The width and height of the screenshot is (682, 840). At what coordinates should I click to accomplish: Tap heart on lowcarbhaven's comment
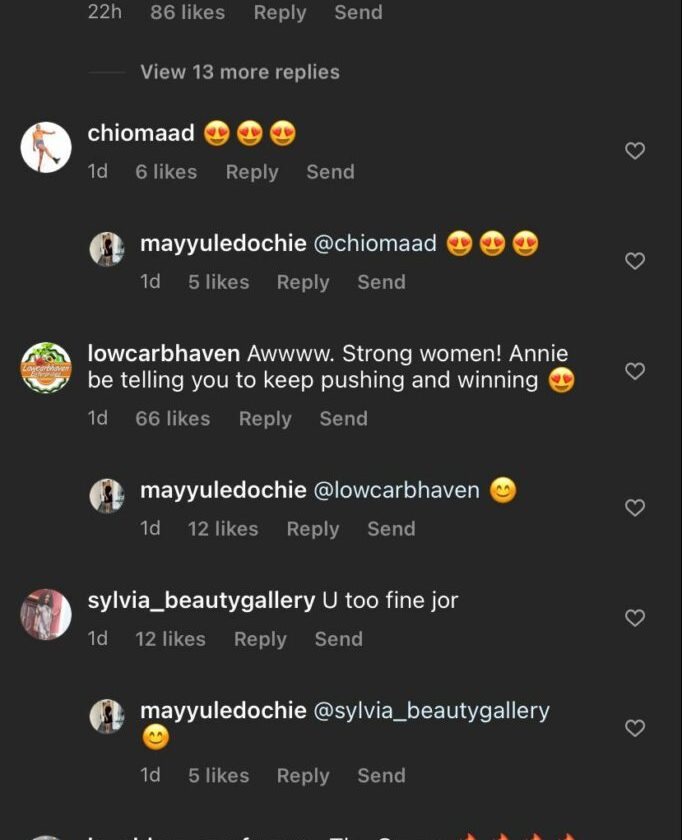pyautogui.click(x=634, y=371)
